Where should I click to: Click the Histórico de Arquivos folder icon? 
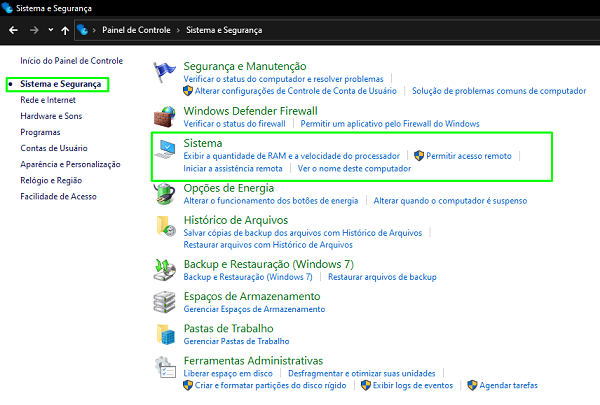tap(166, 230)
